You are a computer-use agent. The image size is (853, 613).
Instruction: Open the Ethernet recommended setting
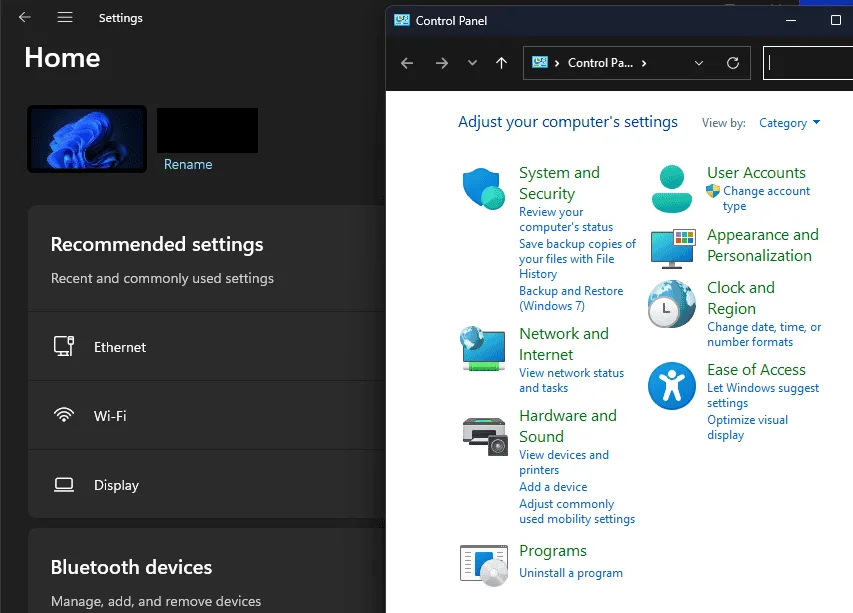tap(207, 346)
